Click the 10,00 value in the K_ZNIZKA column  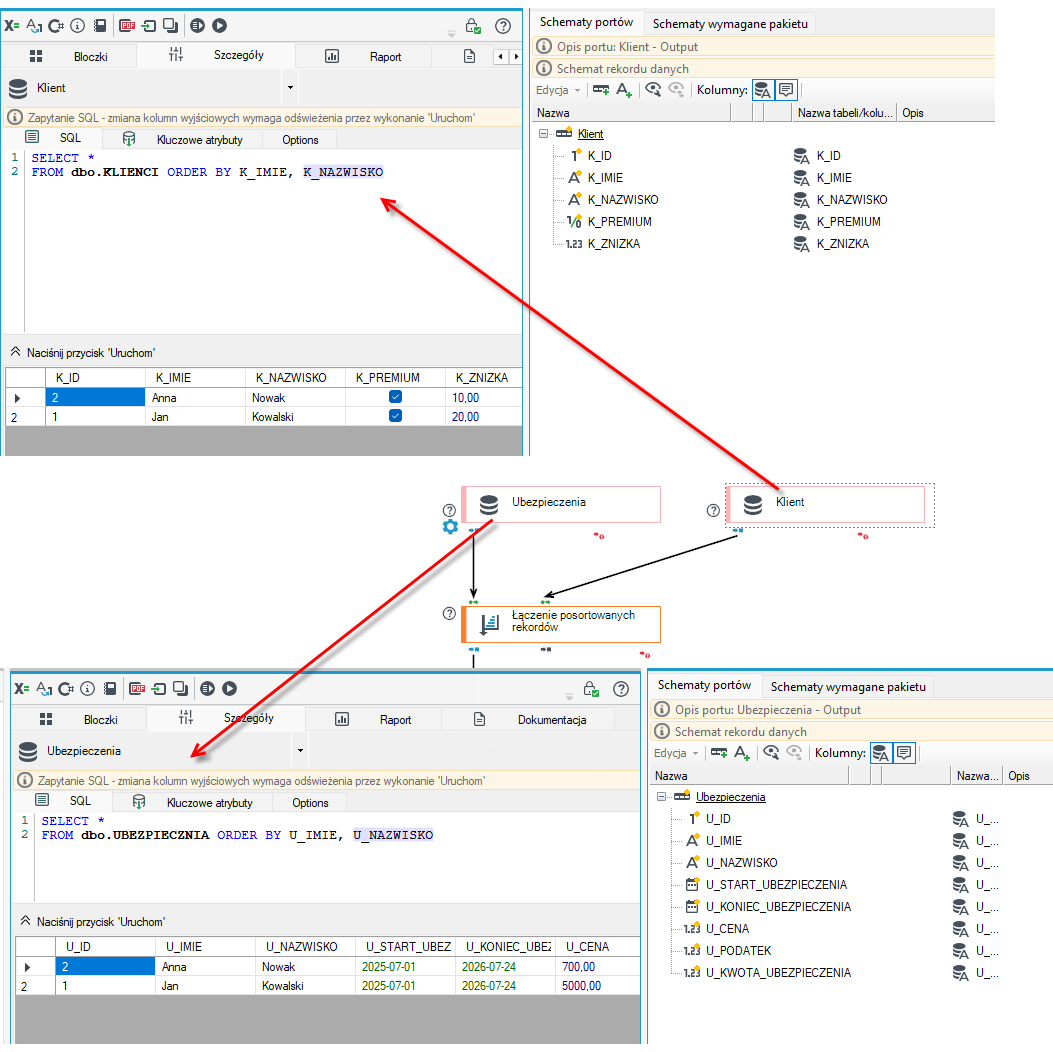tap(465, 397)
